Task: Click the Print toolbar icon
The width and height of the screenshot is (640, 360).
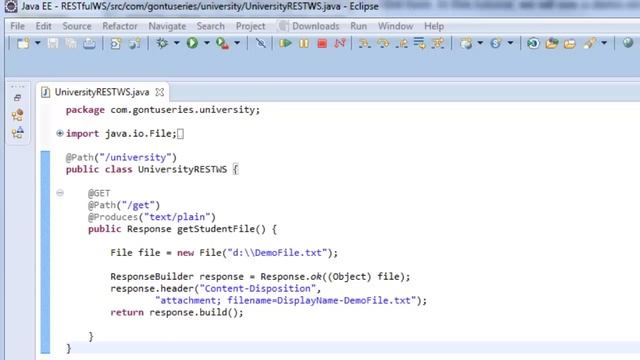Action: (89, 43)
